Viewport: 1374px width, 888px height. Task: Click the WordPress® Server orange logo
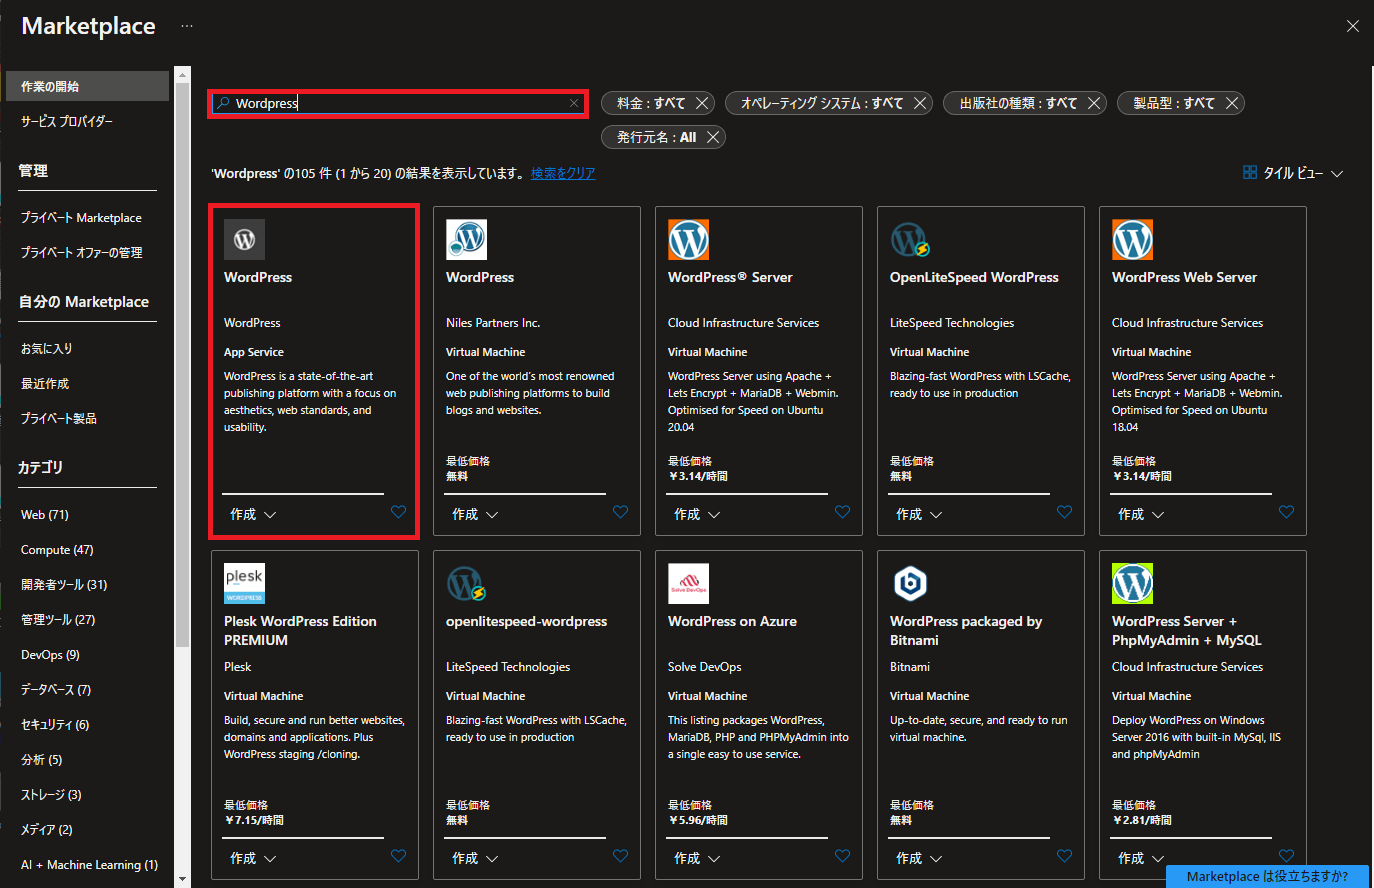(688, 239)
